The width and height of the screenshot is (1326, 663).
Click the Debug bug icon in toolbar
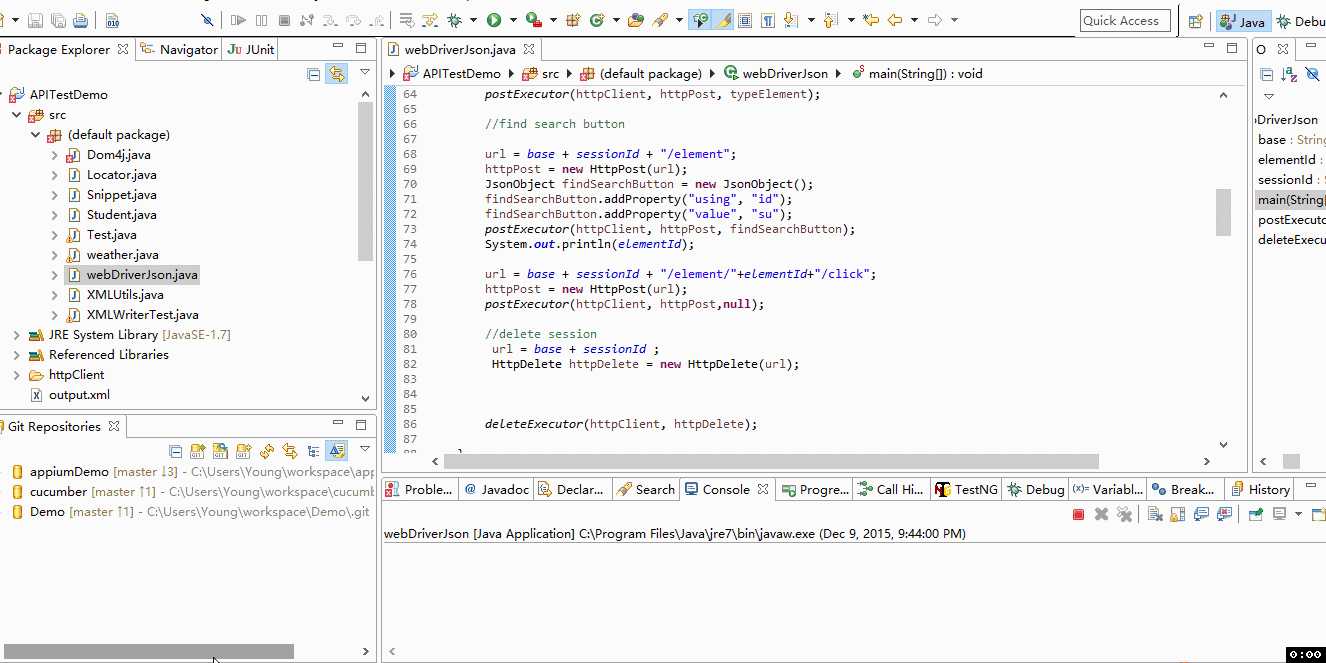point(455,20)
